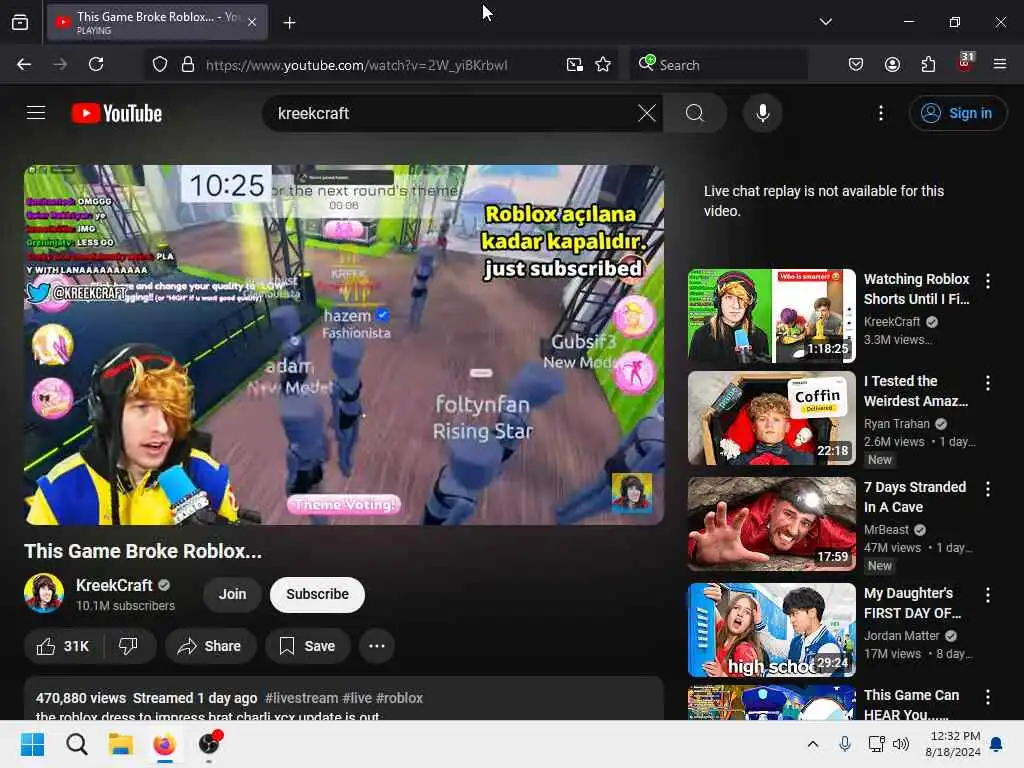Open more actions ellipsis under video
This screenshot has width=1024, height=768.
(x=377, y=646)
